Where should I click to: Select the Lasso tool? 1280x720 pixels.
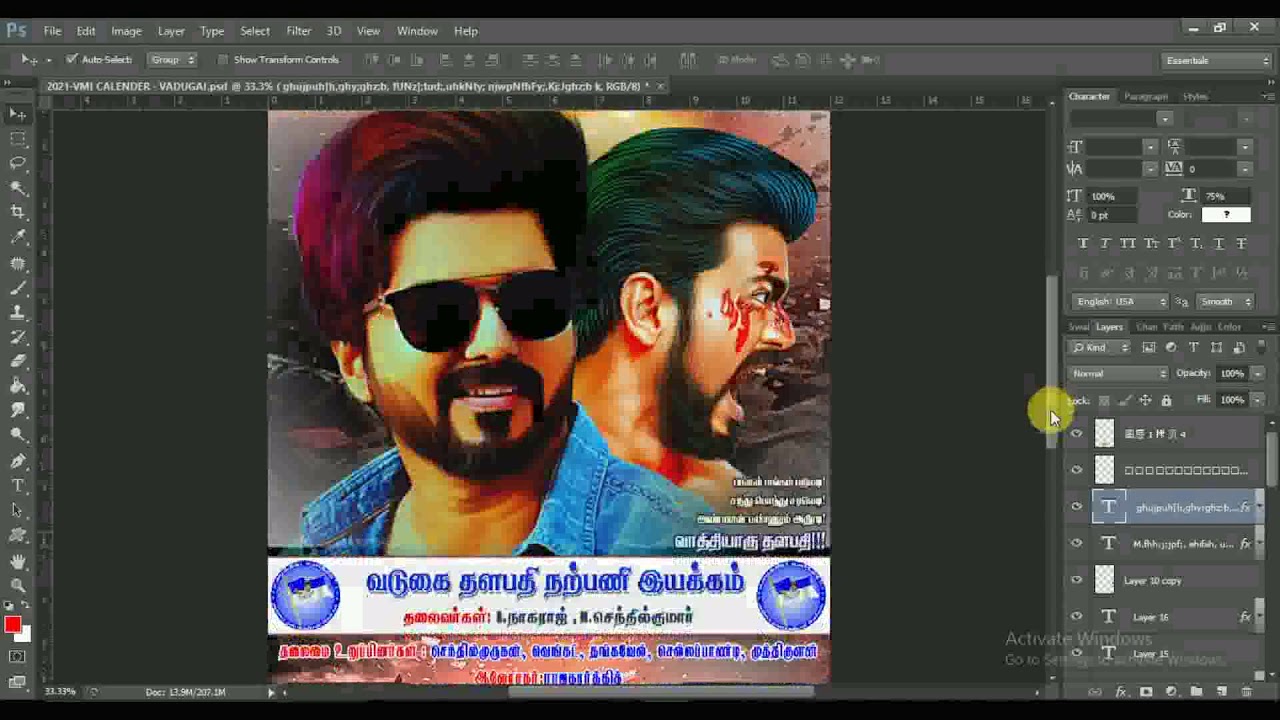tap(18, 163)
